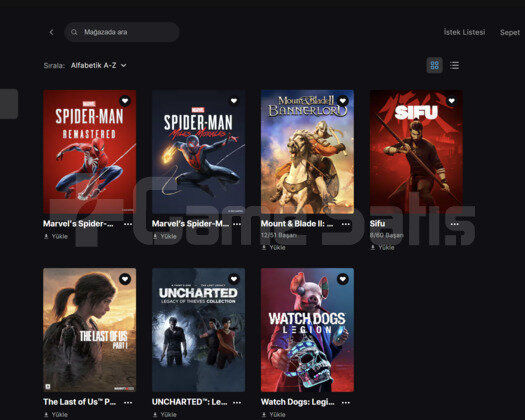Image resolution: width=525 pixels, height=420 pixels.
Task: Open more options for Spider-Man Miles Morales
Action: coord(237,224)
